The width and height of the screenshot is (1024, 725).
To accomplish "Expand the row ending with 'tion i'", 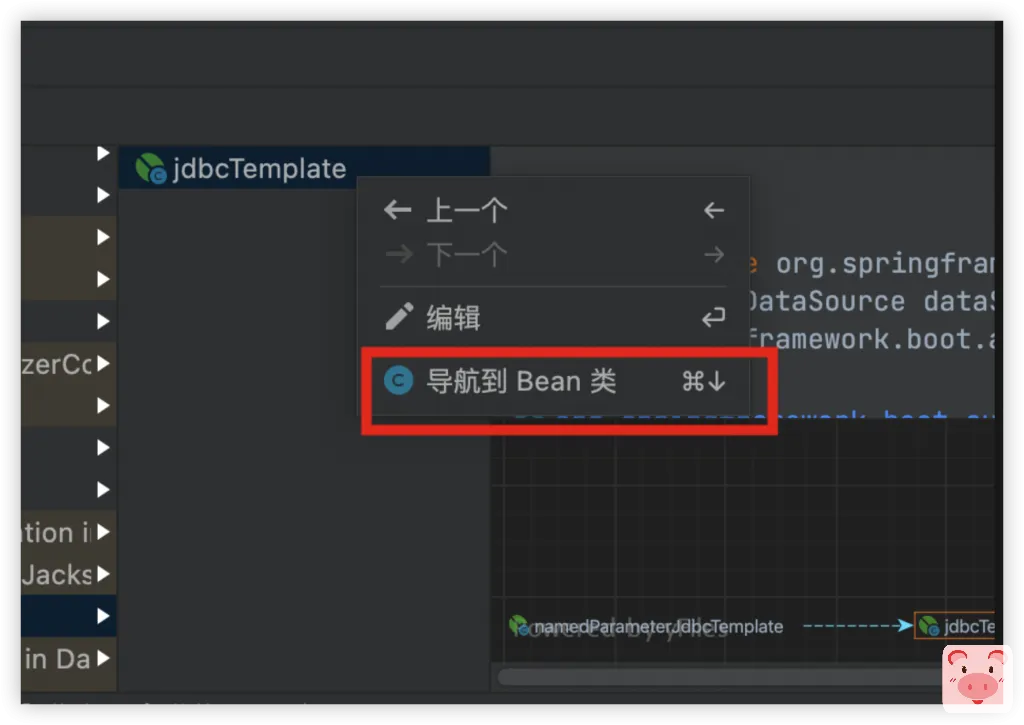I will (x=103, y=532).
